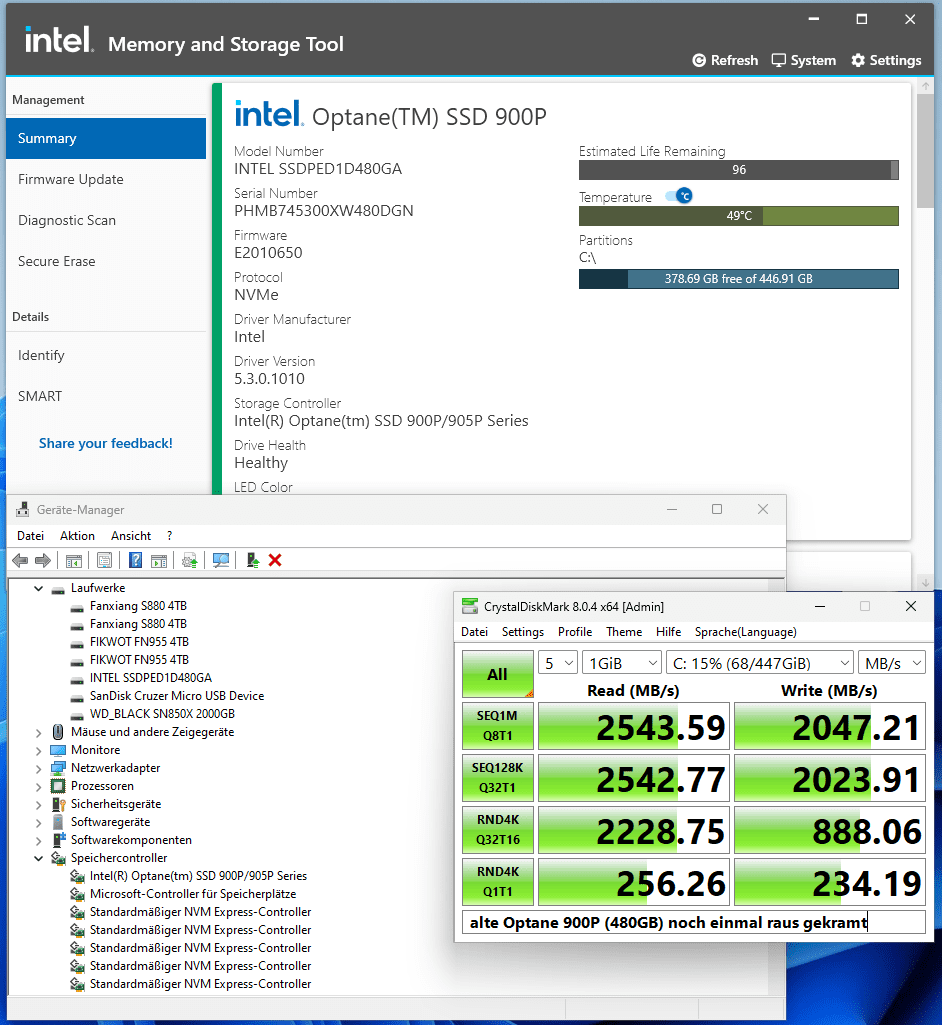Open Datei menu in Geräte-Manager
Viewport: 942px width, 1025px height.
click(31, 535)
